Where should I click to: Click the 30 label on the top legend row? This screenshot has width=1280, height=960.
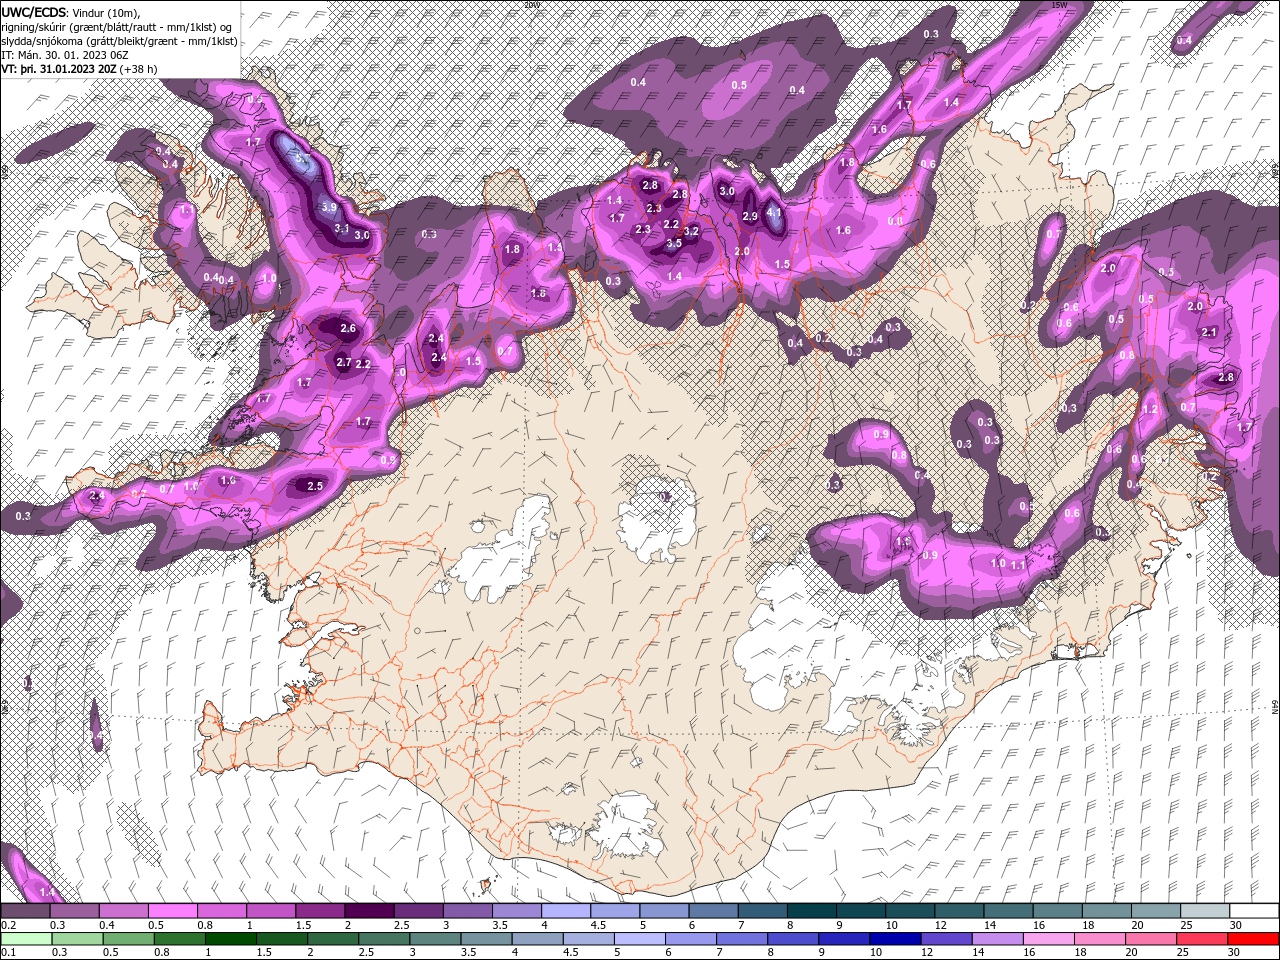point(1235,925)
